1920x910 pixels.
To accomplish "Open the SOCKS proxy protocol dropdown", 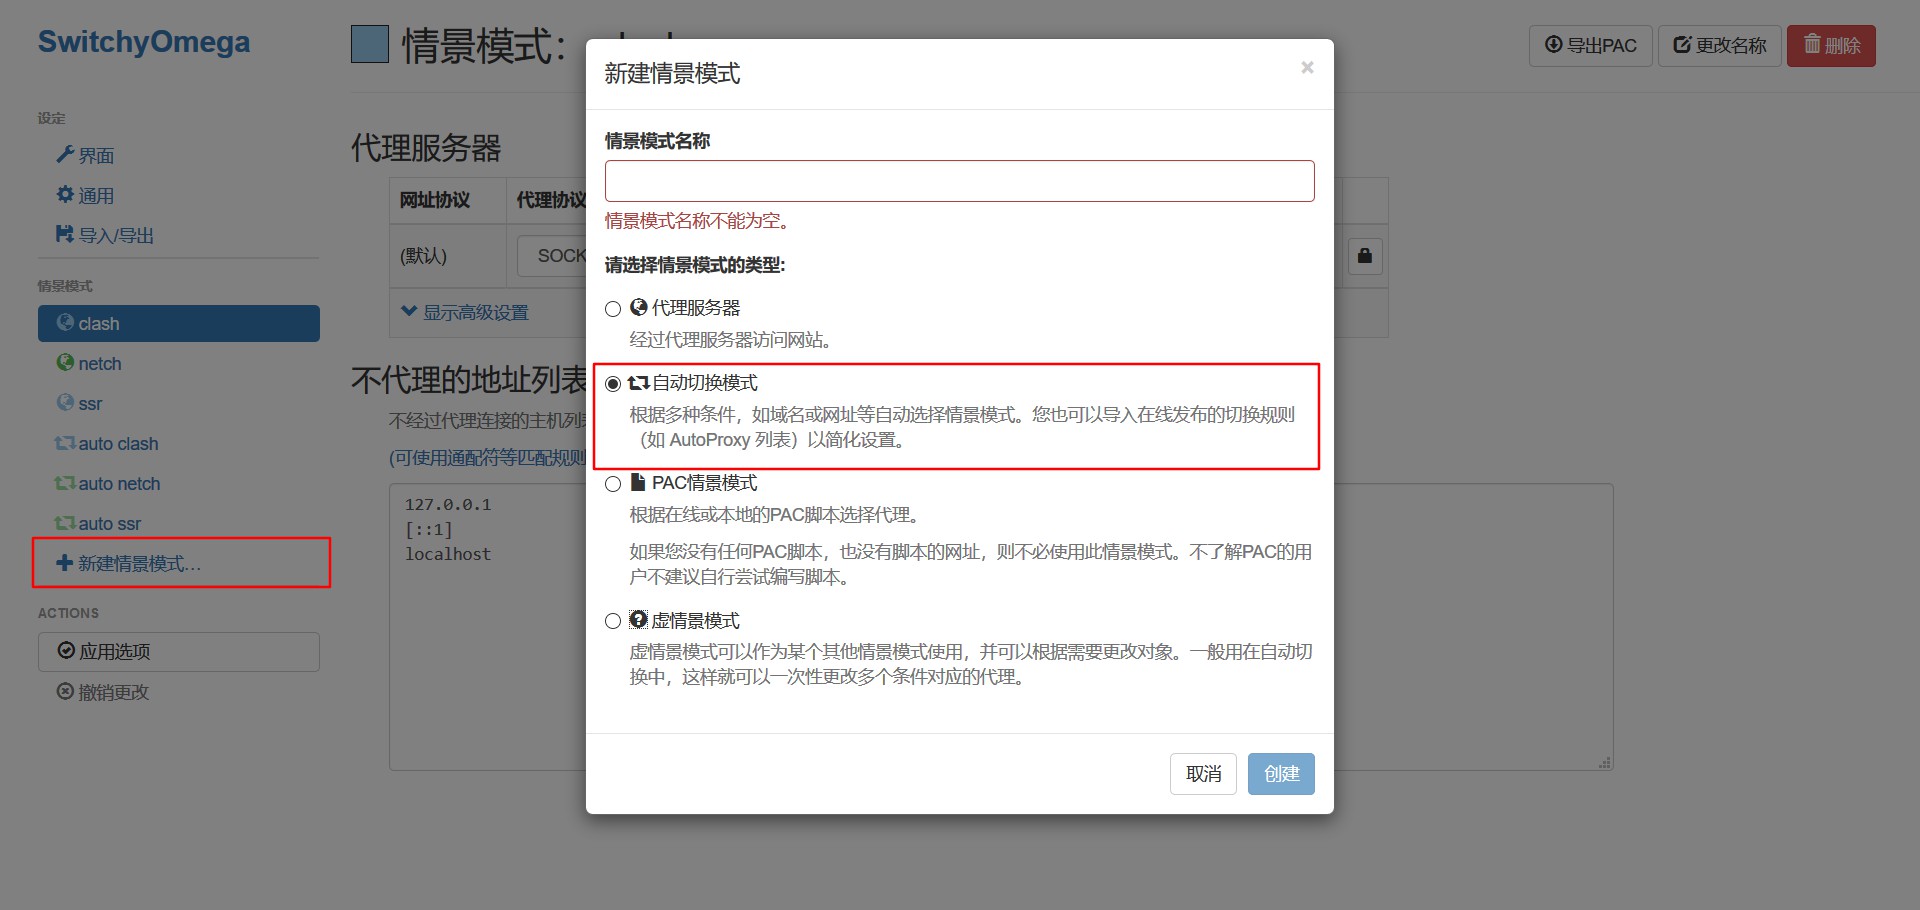I will point(553,256).
